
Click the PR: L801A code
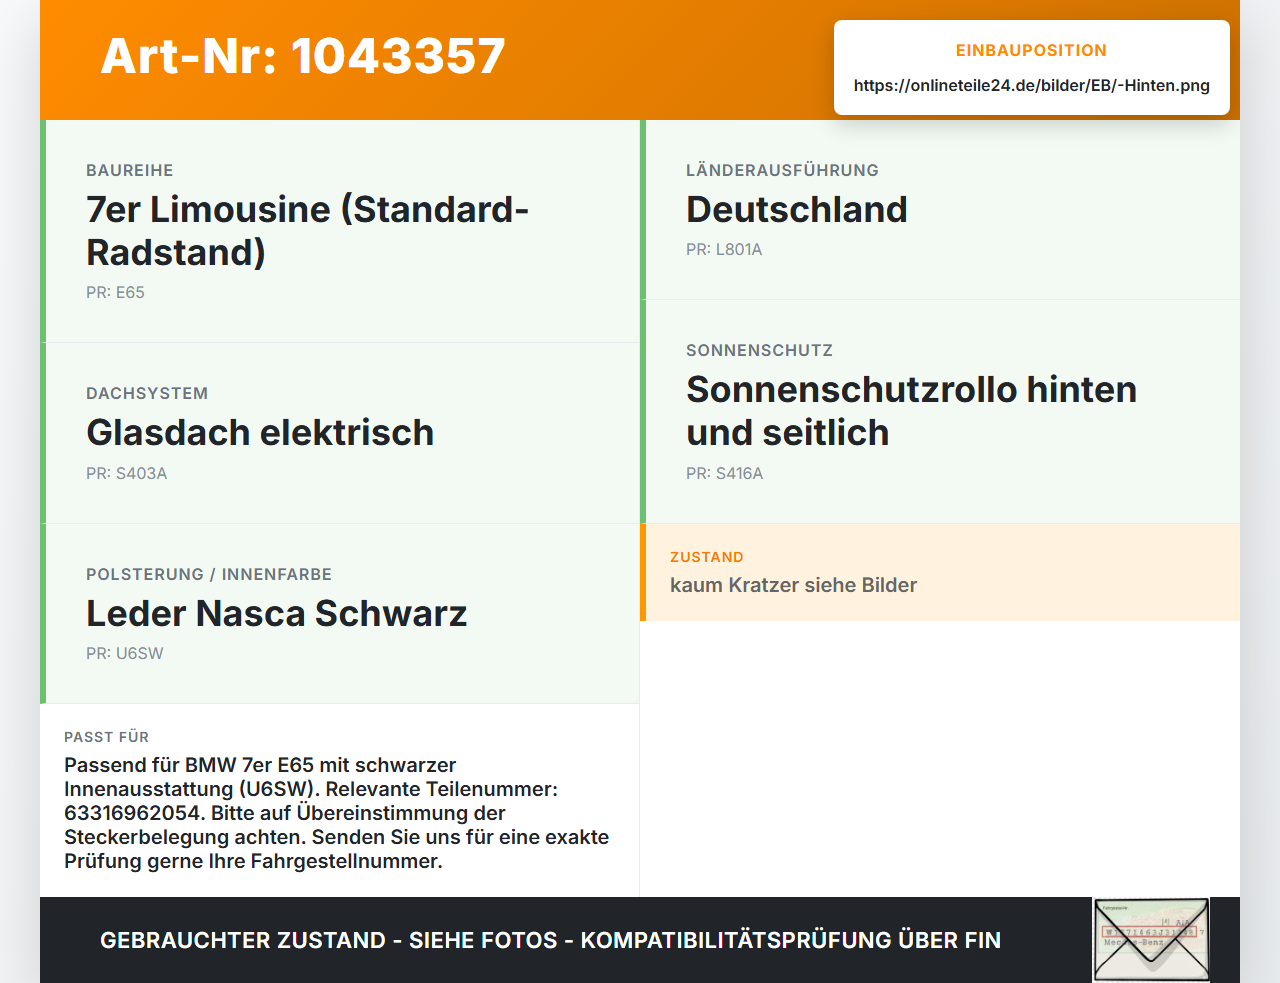(724, 249)
